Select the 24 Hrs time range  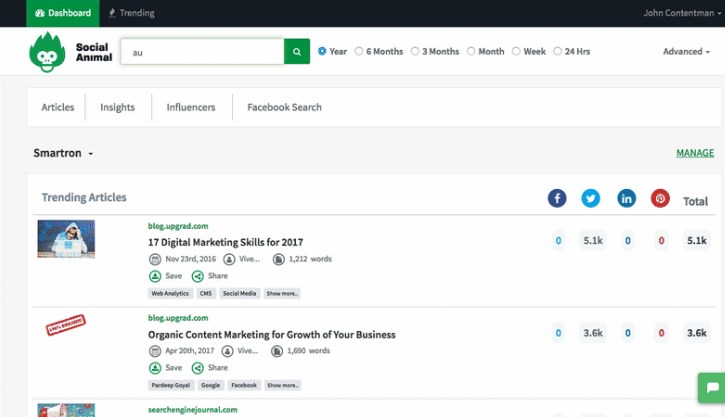click(x=558, y=51)
